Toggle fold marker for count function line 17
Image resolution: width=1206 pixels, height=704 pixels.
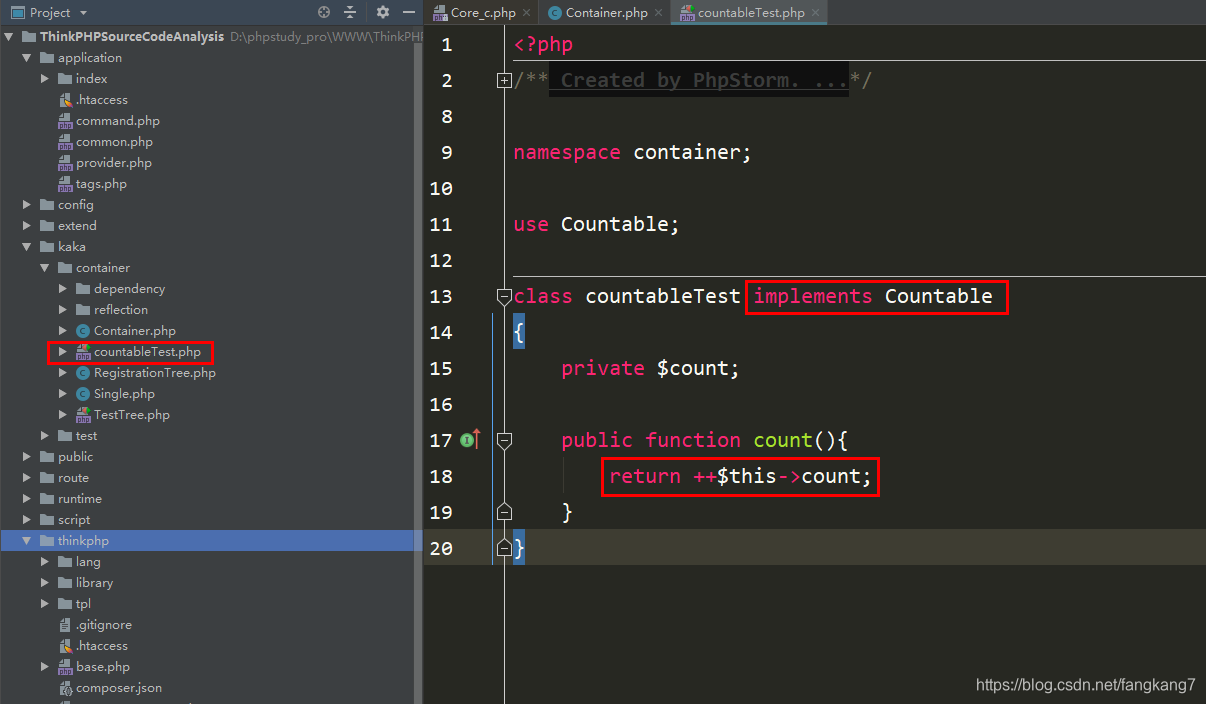(504, 440)
